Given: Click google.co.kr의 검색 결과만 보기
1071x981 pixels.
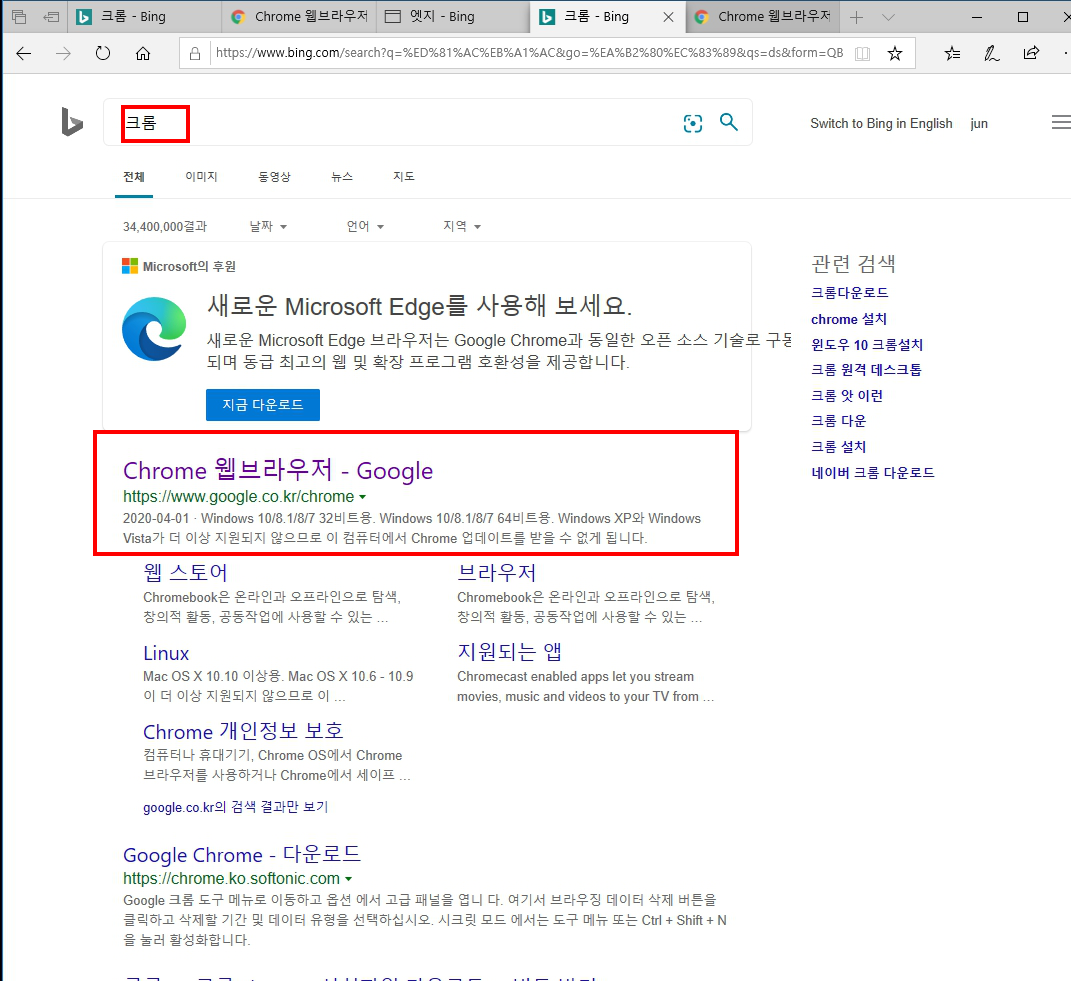Looking at the screenshot, I should [x=236, y=807].
